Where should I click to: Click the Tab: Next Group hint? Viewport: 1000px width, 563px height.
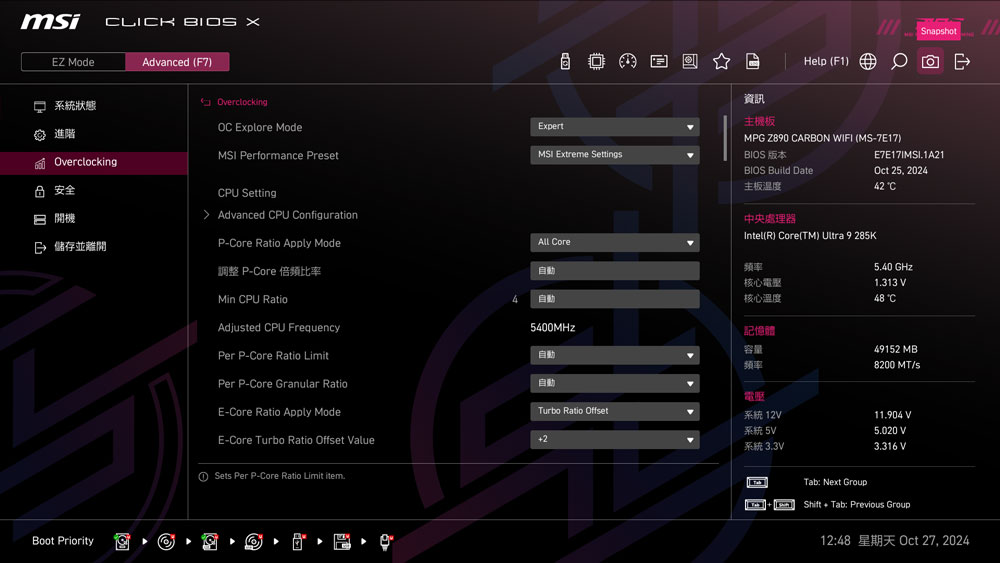835,482
